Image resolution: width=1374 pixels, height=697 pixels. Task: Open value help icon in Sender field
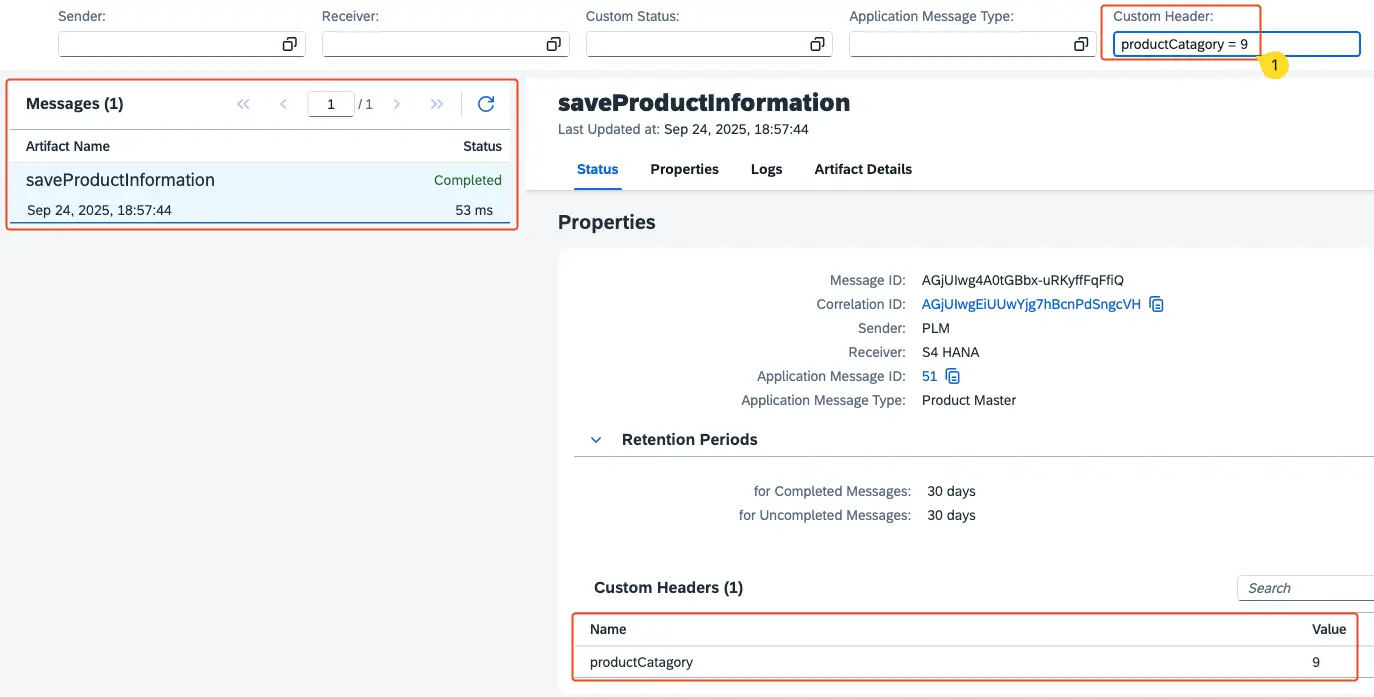(x=289, y=44)
